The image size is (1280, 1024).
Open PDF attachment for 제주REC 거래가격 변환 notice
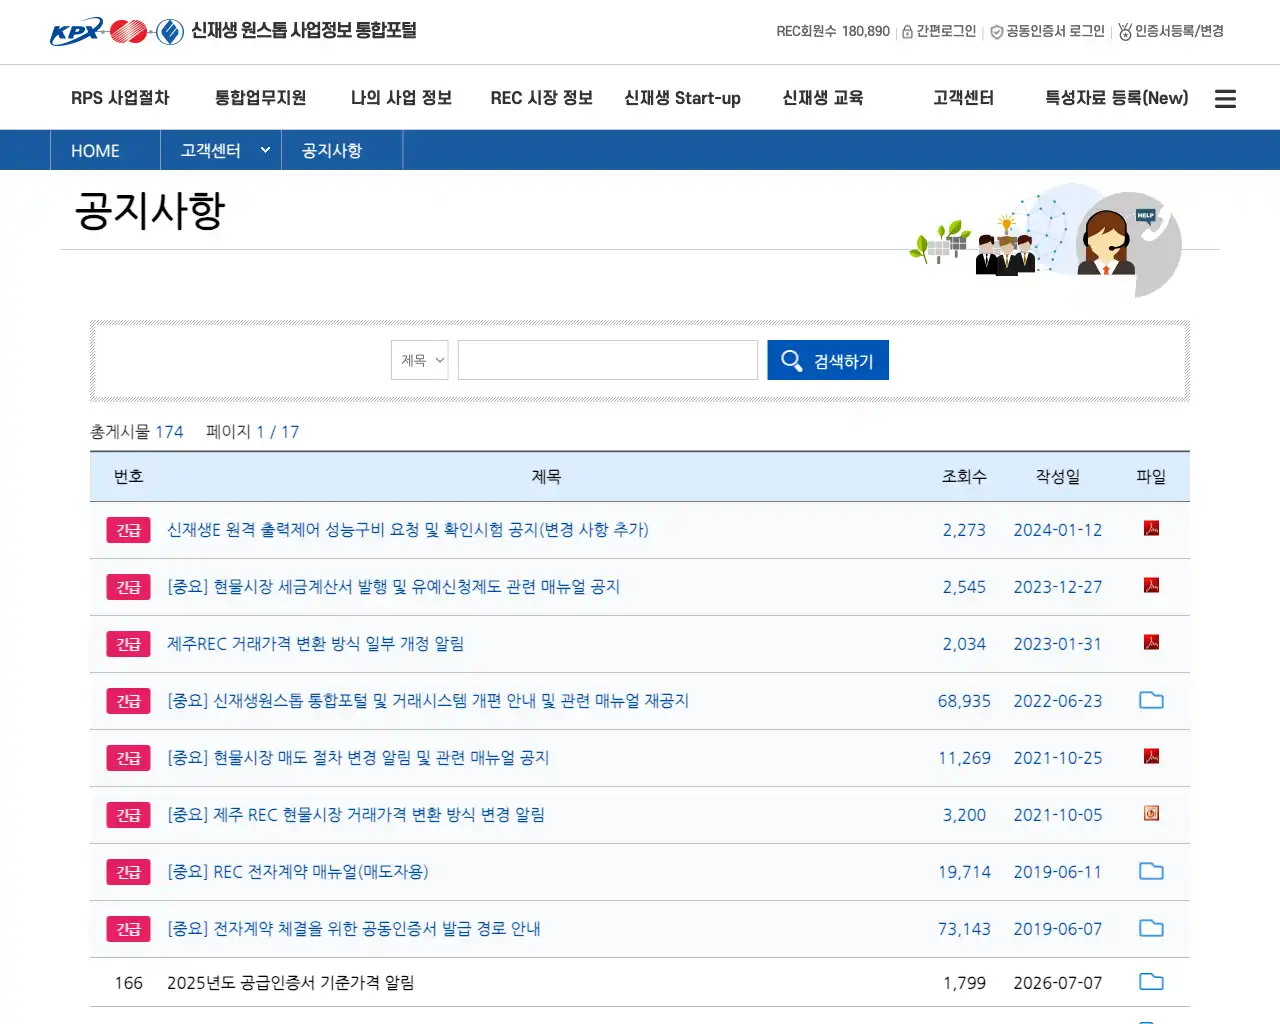[1151, 642]
